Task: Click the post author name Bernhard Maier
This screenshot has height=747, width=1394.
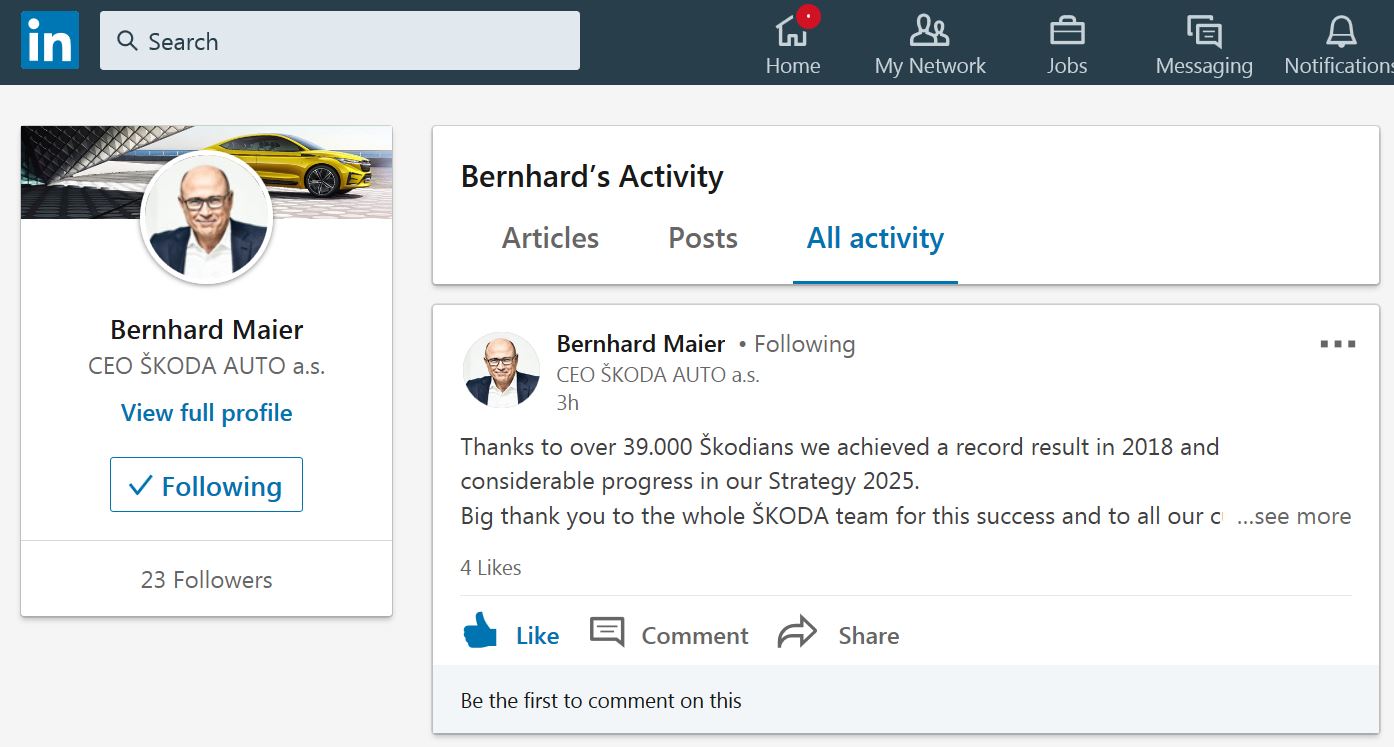Action: 641,344
